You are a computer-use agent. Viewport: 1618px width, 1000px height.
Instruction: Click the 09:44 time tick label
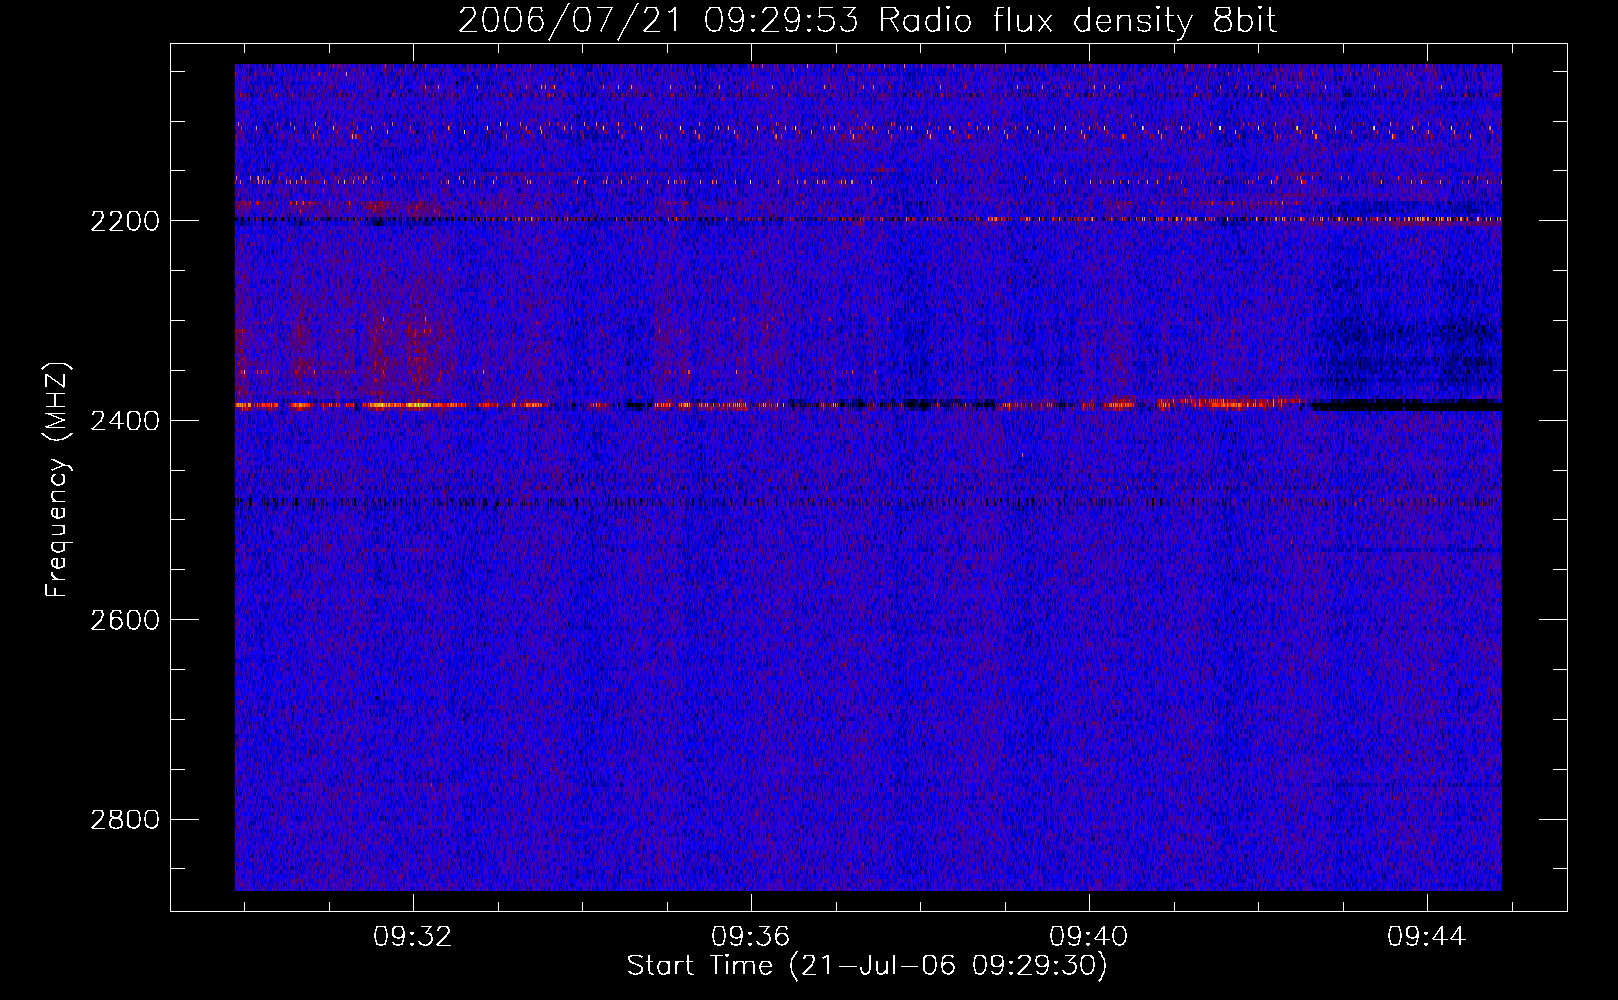point(1427,937)
